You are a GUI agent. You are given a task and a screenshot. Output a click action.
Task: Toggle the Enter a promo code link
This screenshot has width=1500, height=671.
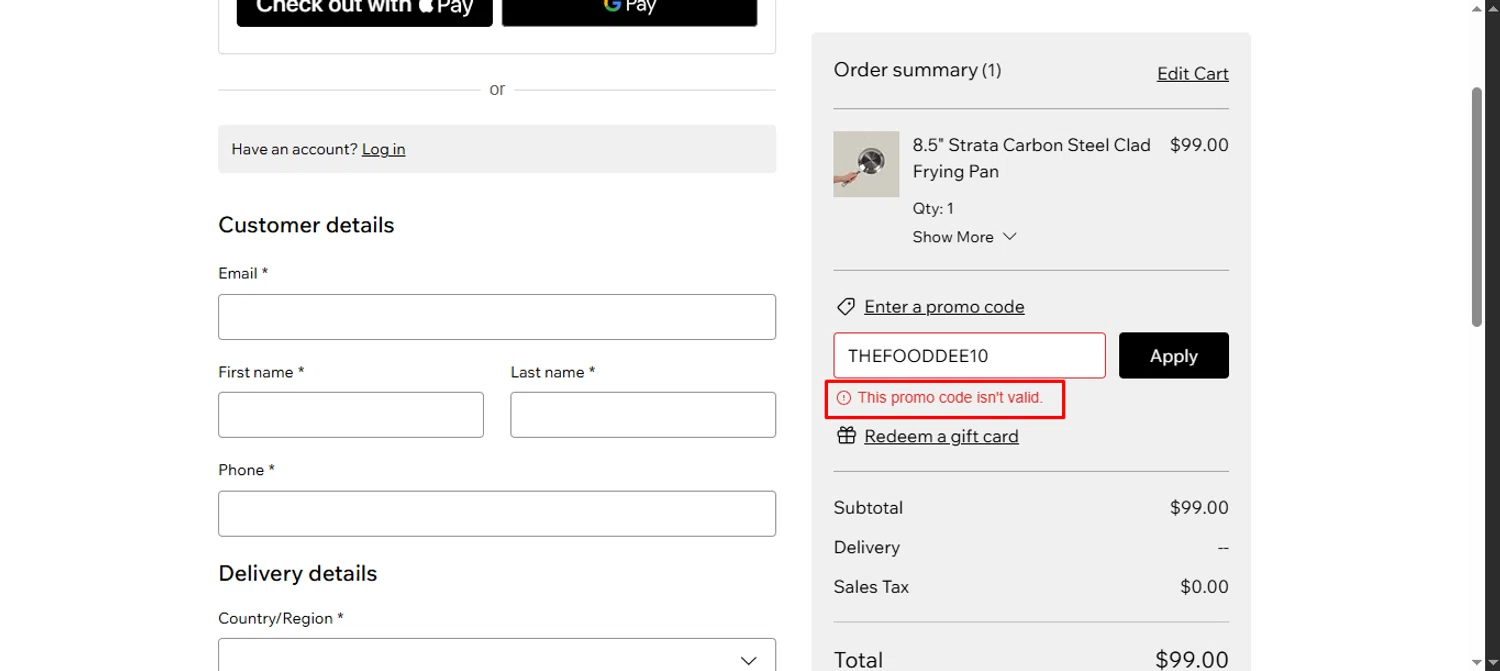944,307
